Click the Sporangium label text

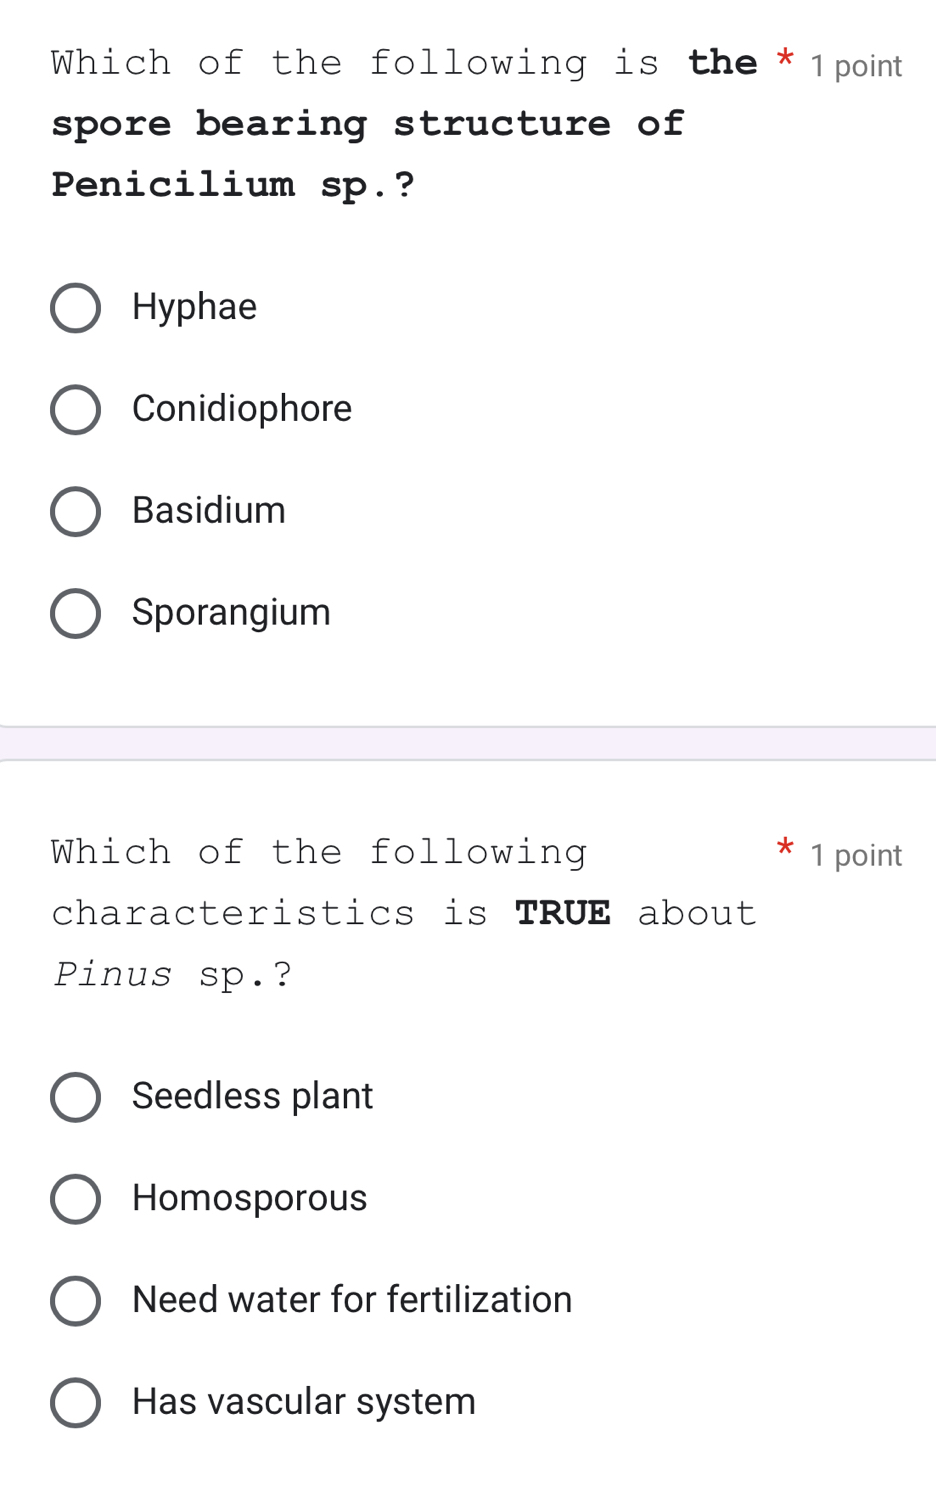coord(231,613)
